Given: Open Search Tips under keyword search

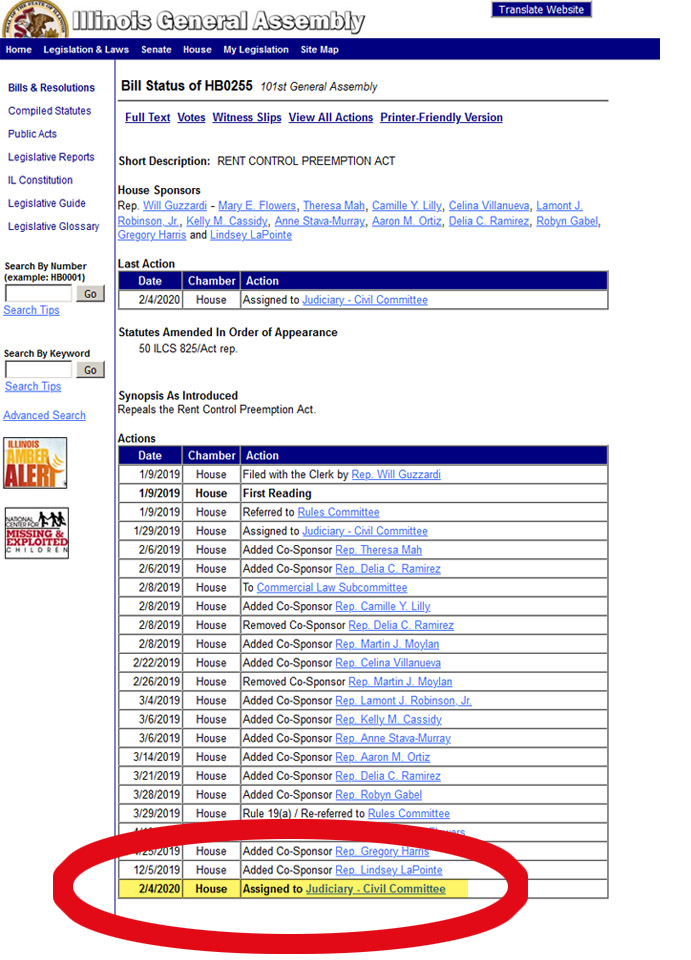Looking at the screenshot, I should (33, 386).
